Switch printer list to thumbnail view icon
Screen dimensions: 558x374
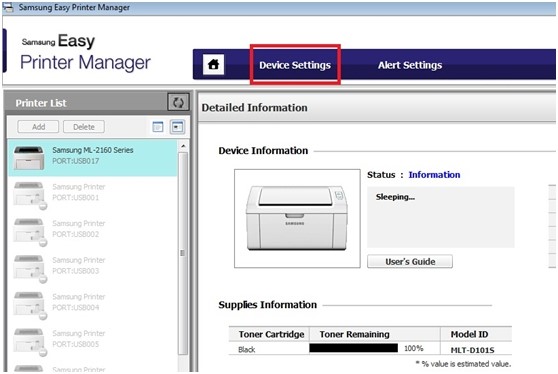177,127
